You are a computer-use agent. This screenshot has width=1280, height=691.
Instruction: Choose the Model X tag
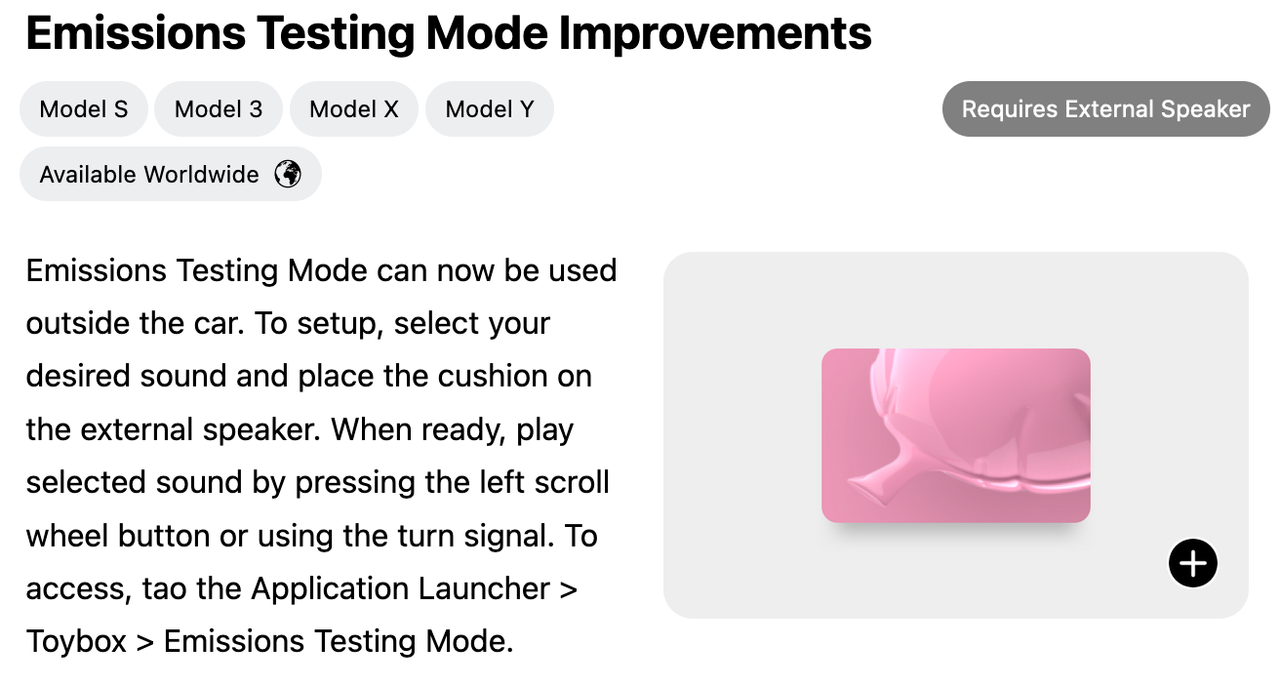click(x=354, y=109)
